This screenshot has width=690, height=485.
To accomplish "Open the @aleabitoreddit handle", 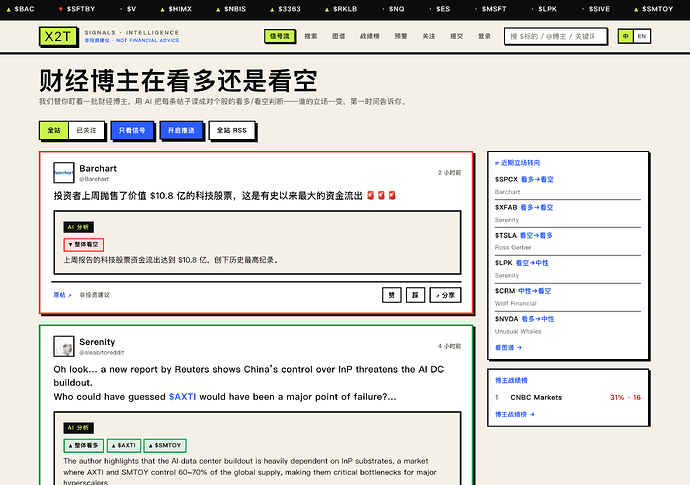I will 102,353.
